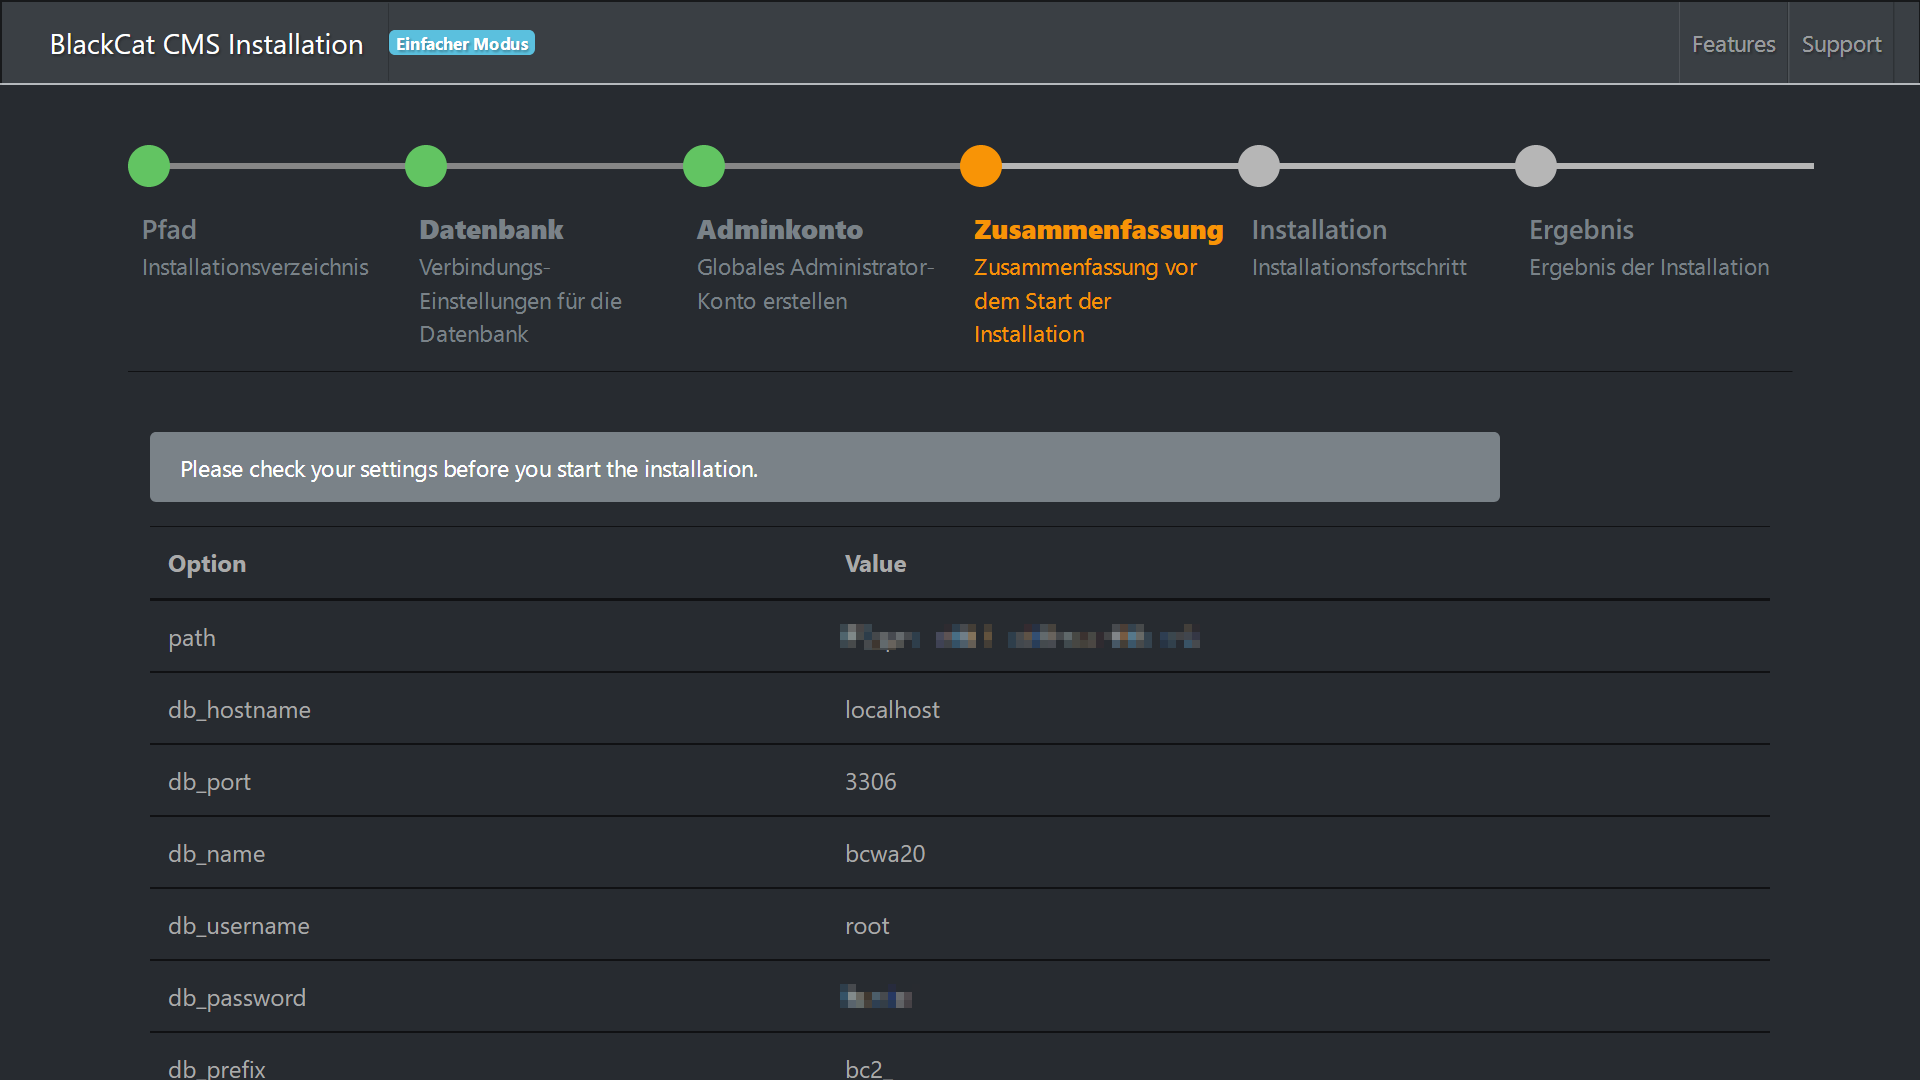
Task: Click 'Ergebnis der Installation' description
Action: [x=1649, y=267]
